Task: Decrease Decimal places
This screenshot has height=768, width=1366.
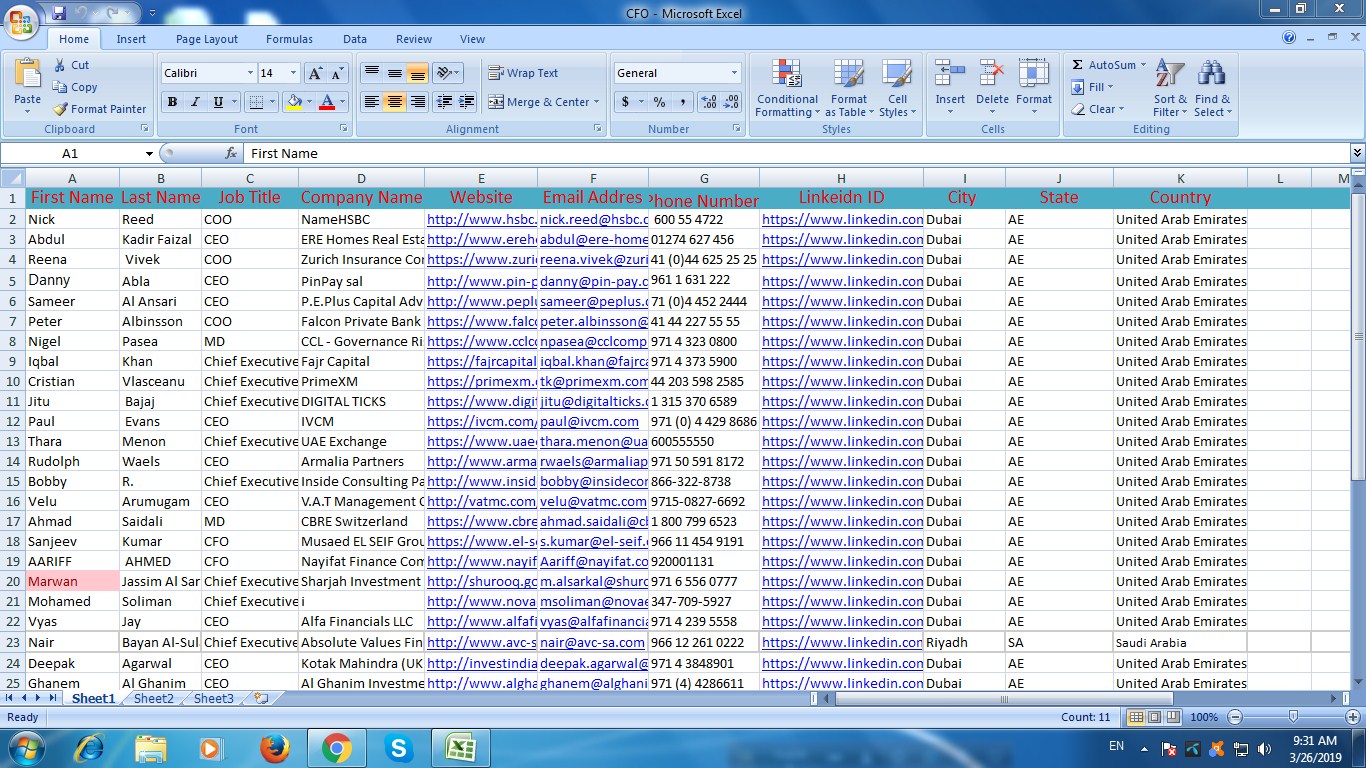Action: (731, 102)
